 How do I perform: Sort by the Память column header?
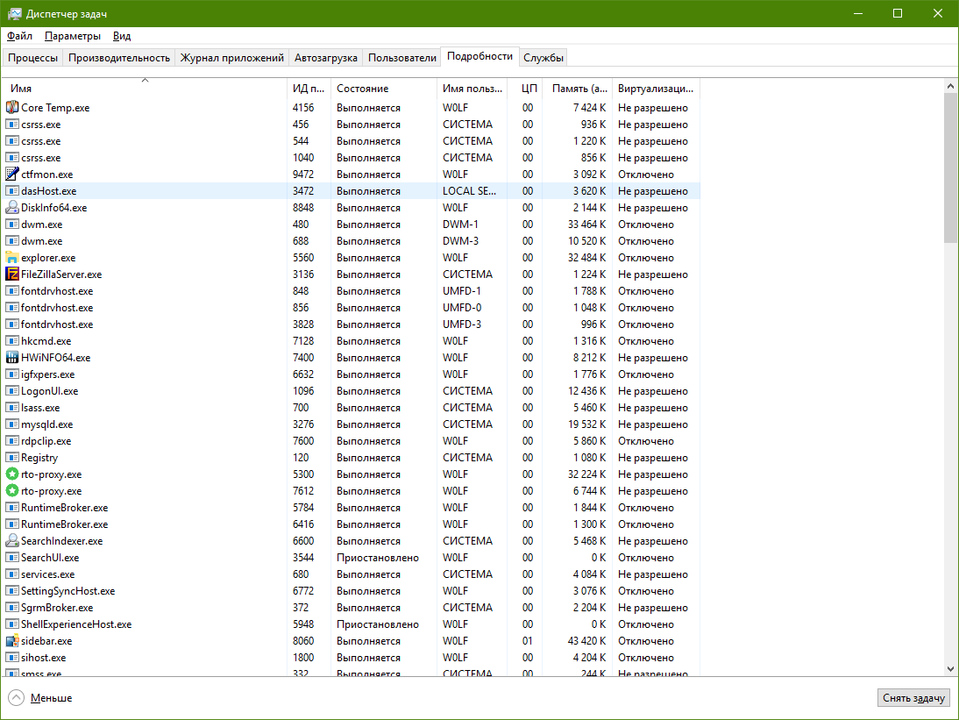pos(579,88)
